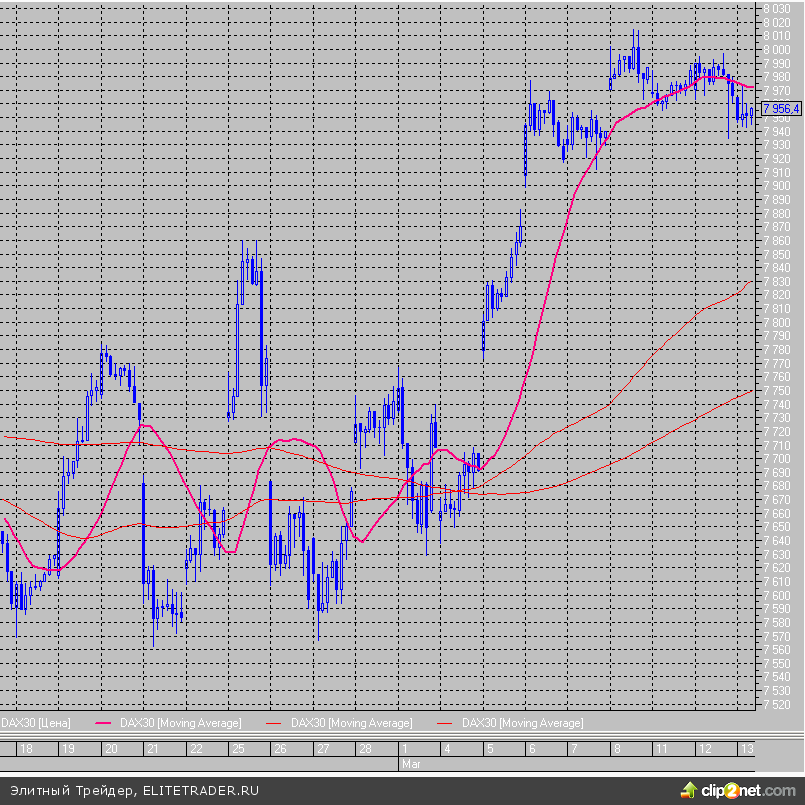Image resolution: width=805 pixels, height=805 pixels.
Task: Click date 13 on the time axis
Action: [x=746, y=749]
